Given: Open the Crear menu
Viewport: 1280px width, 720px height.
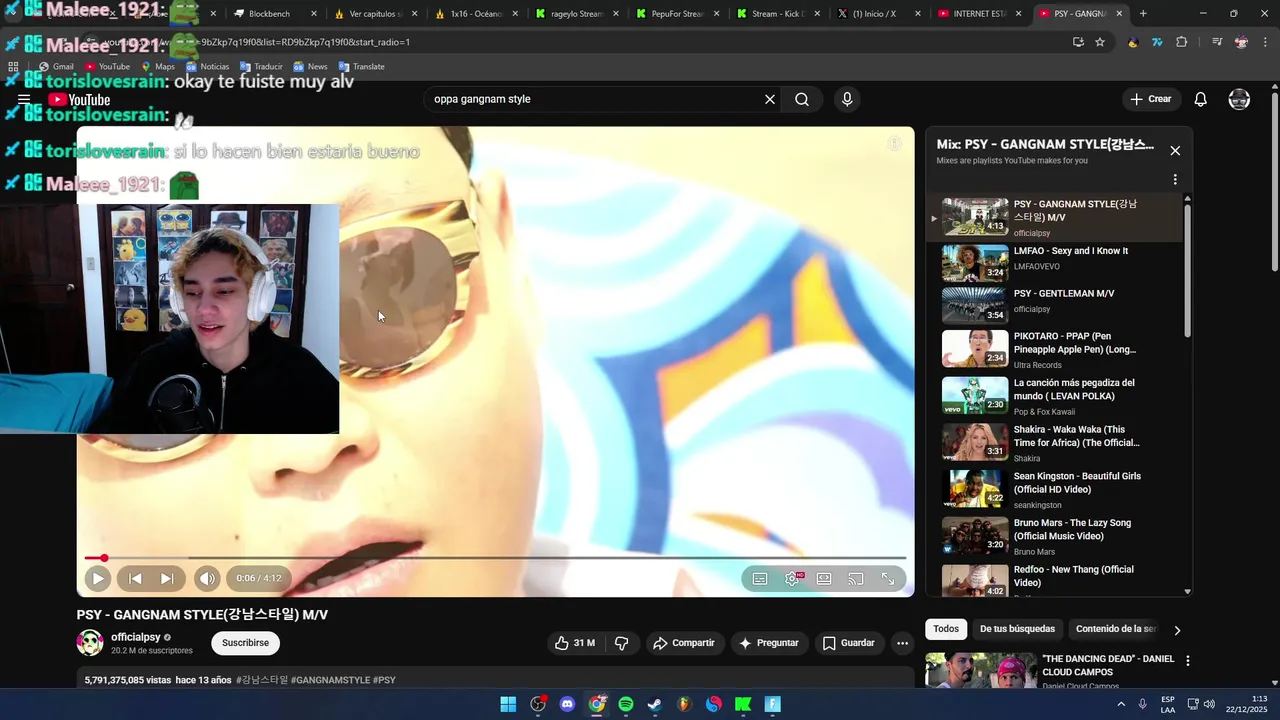Looking at the screenshot, I should click(x=1151, y=99).
